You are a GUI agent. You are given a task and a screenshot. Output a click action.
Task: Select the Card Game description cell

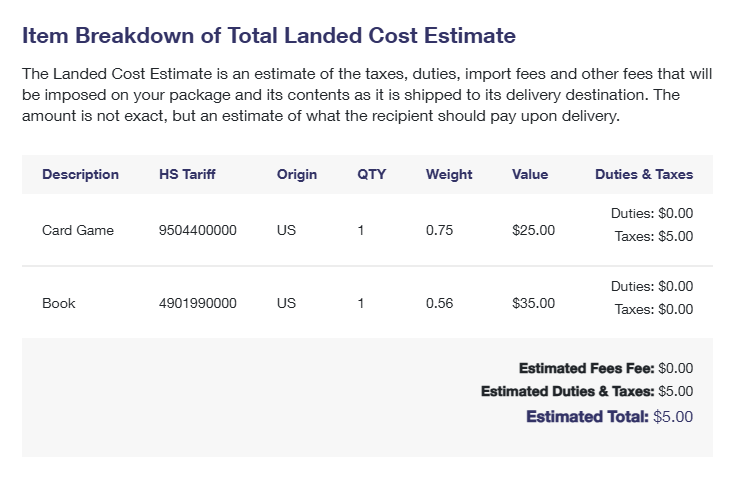[78, 230]
